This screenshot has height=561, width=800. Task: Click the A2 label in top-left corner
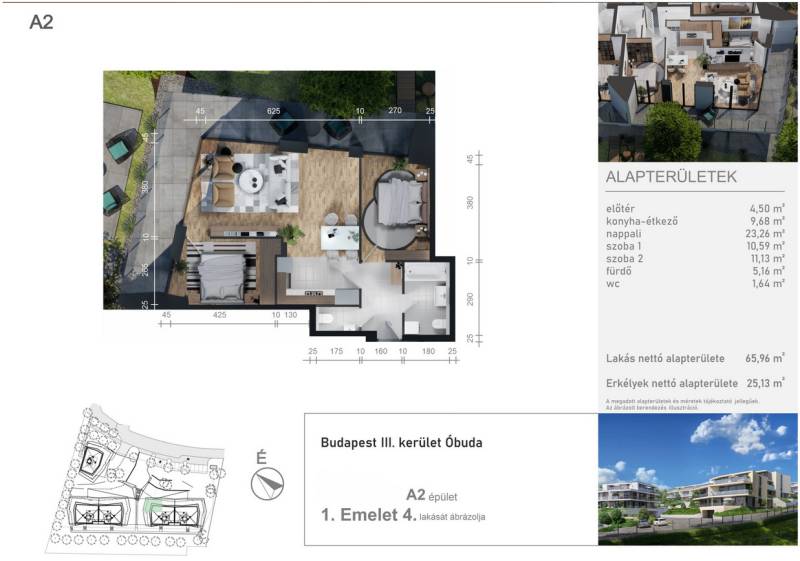(x=41, y=22)
